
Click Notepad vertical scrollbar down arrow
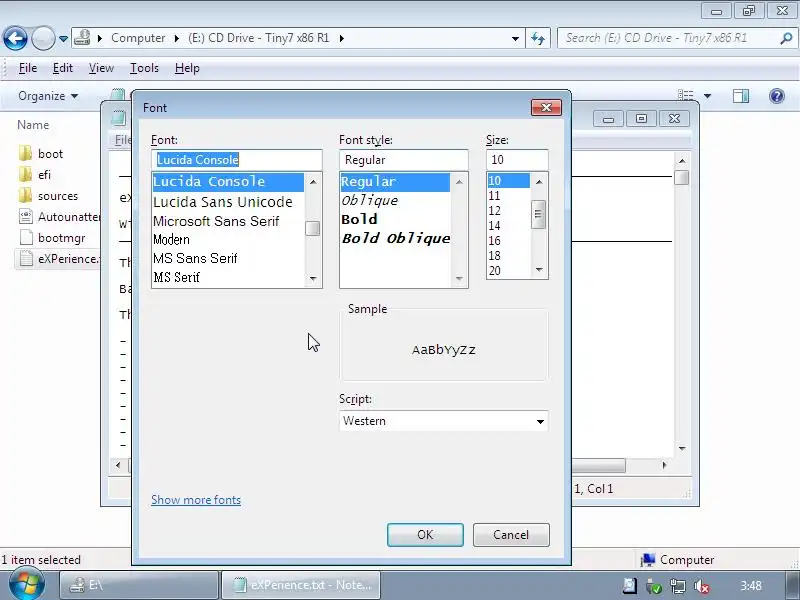(682, 448)
